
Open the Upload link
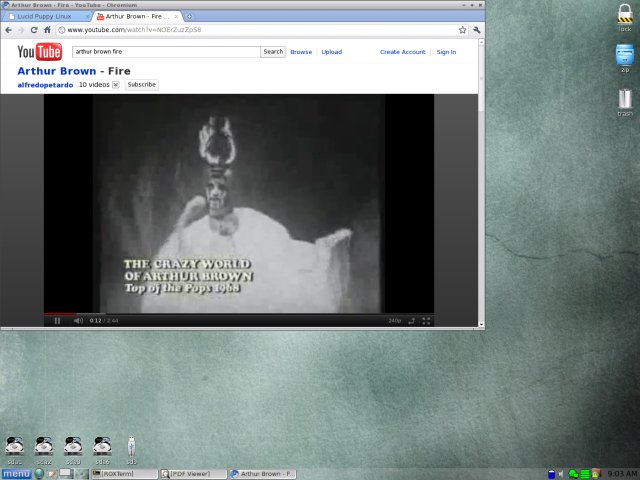[331, 52]
